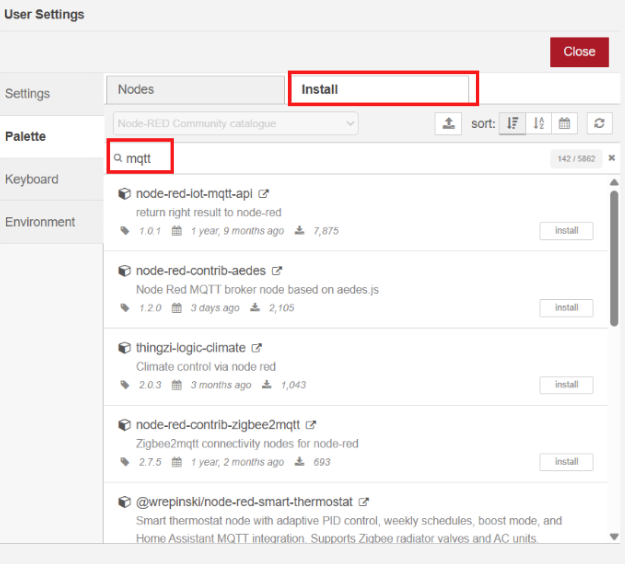Screen dimensions: 625x564
Task: Expand the Node-RED Community catalogue dropdown
Action: (x=235, y=123)
